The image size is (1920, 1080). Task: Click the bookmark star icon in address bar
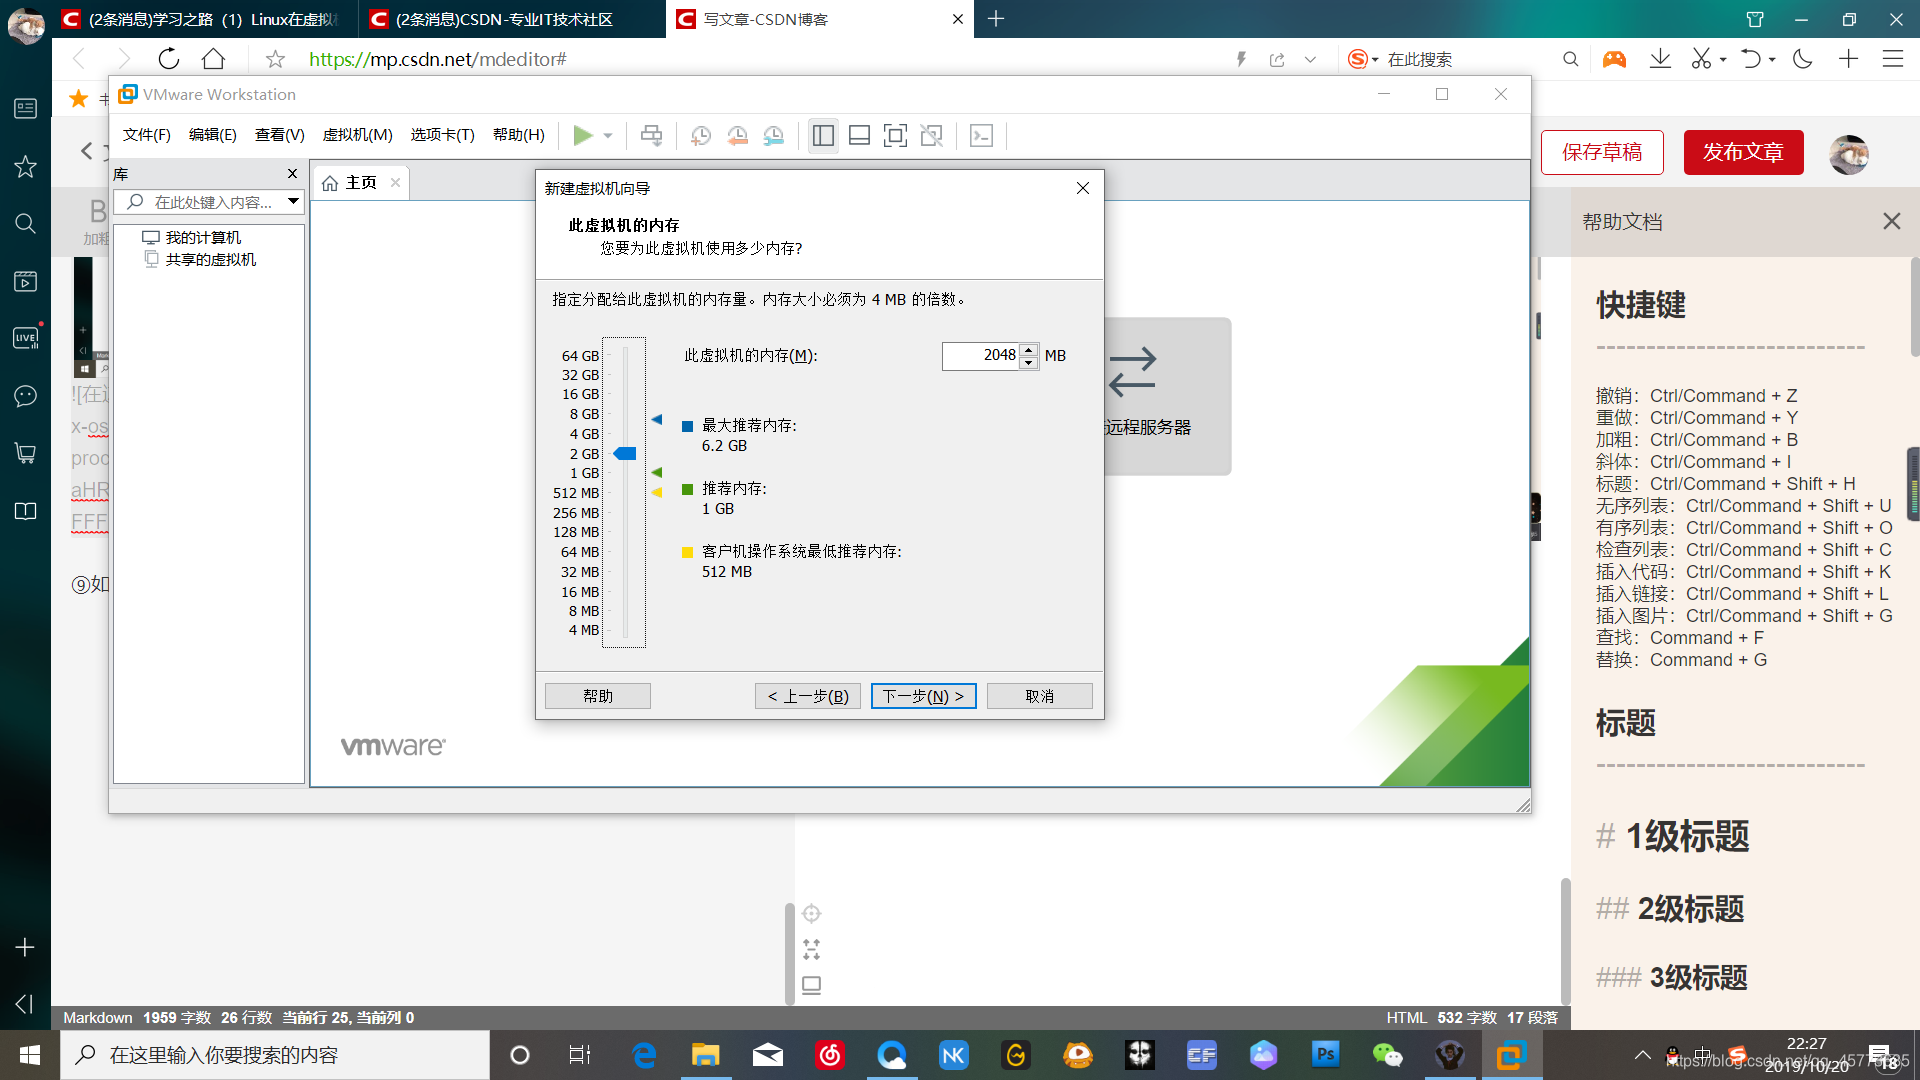275,59
